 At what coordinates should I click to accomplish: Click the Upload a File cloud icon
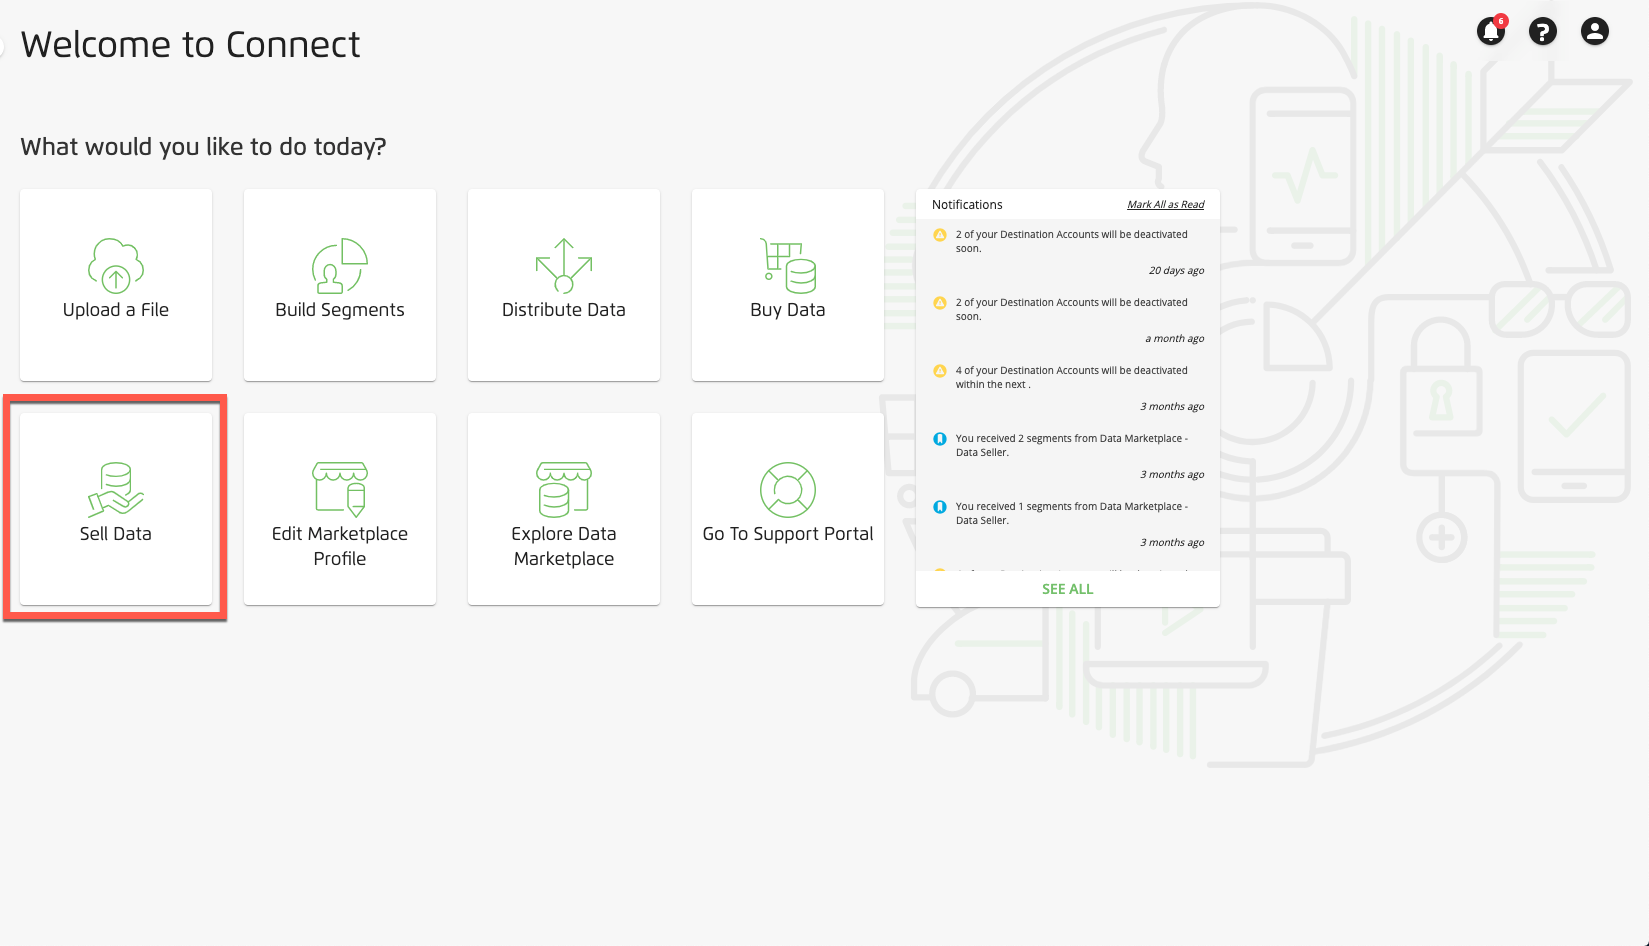tap(116, 265)
